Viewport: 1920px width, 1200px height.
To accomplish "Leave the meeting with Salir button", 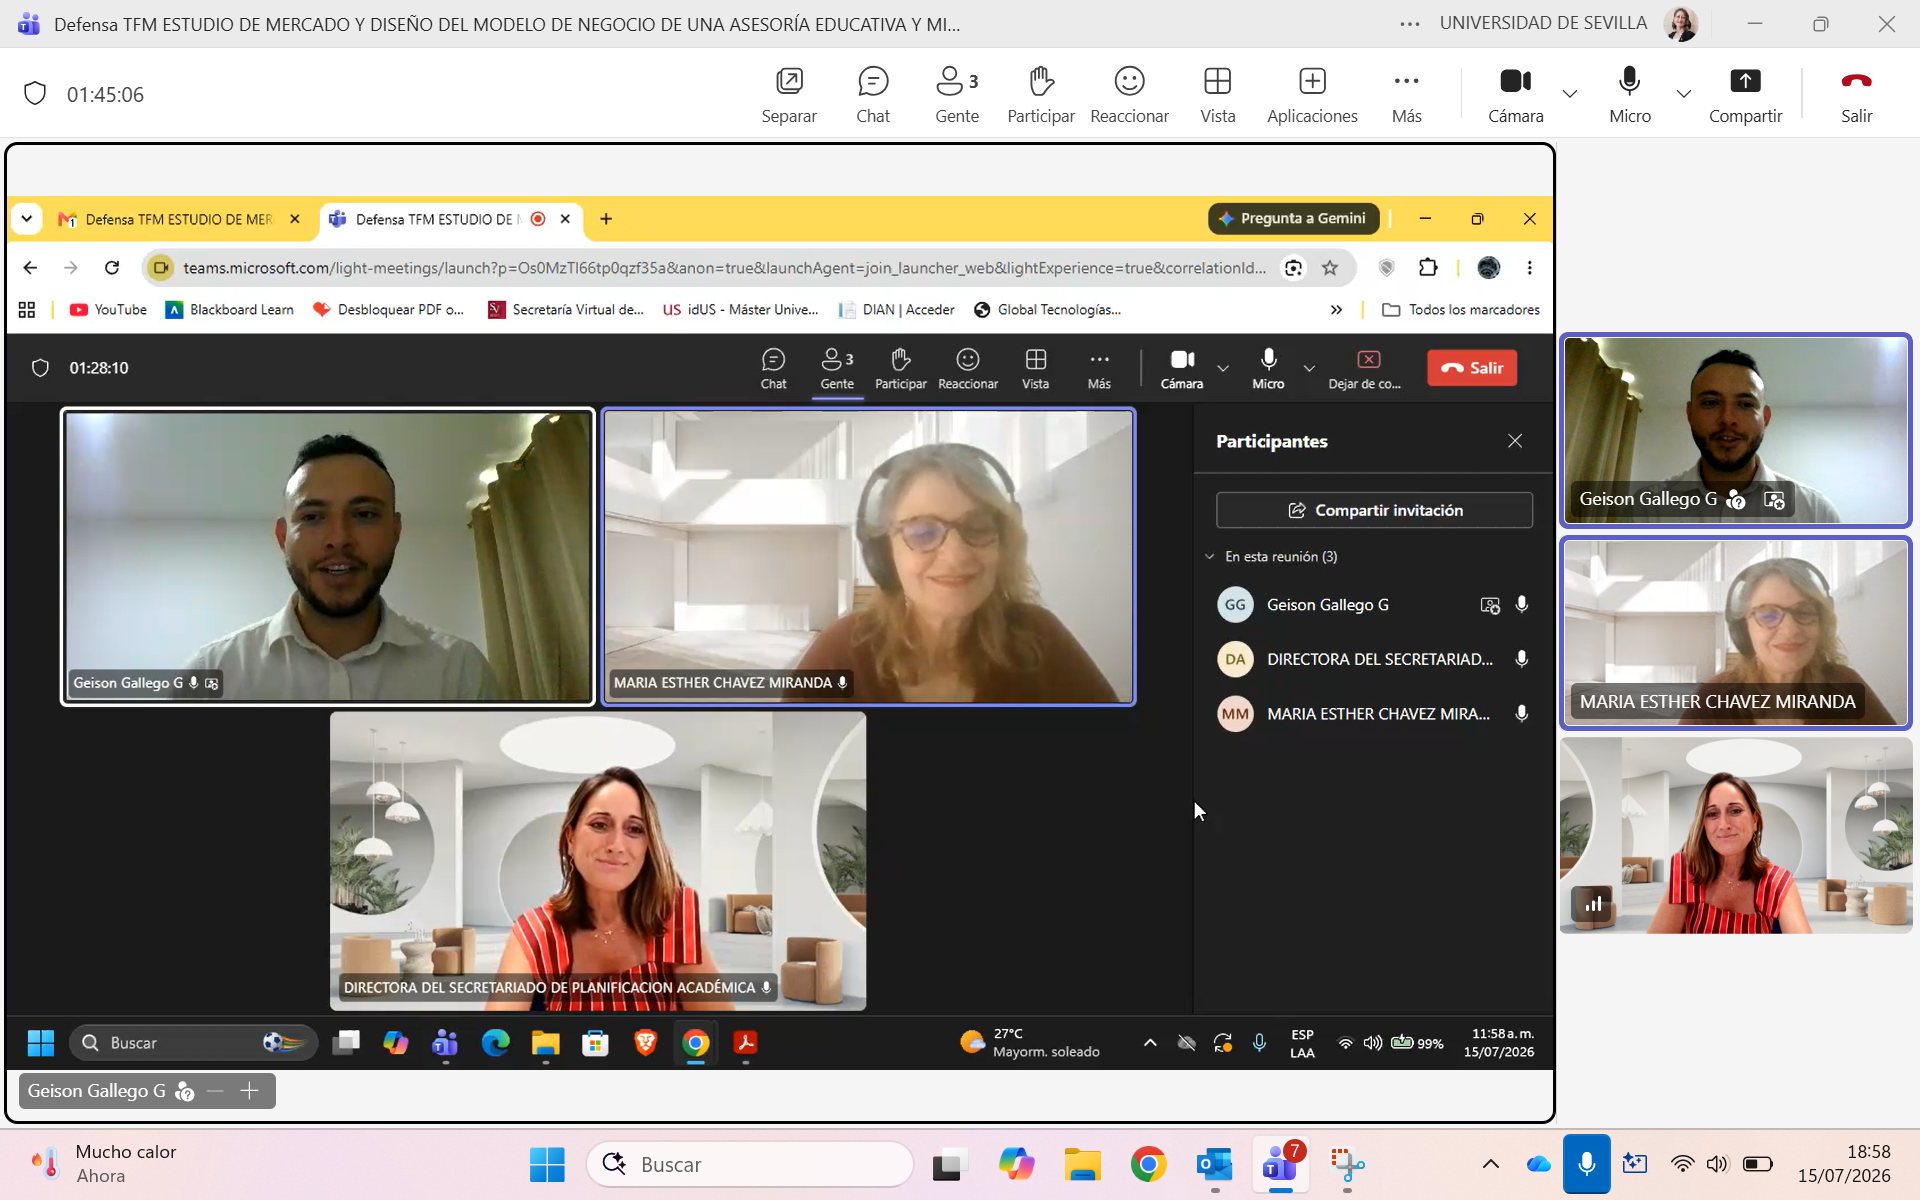I will pos(1856,95).
